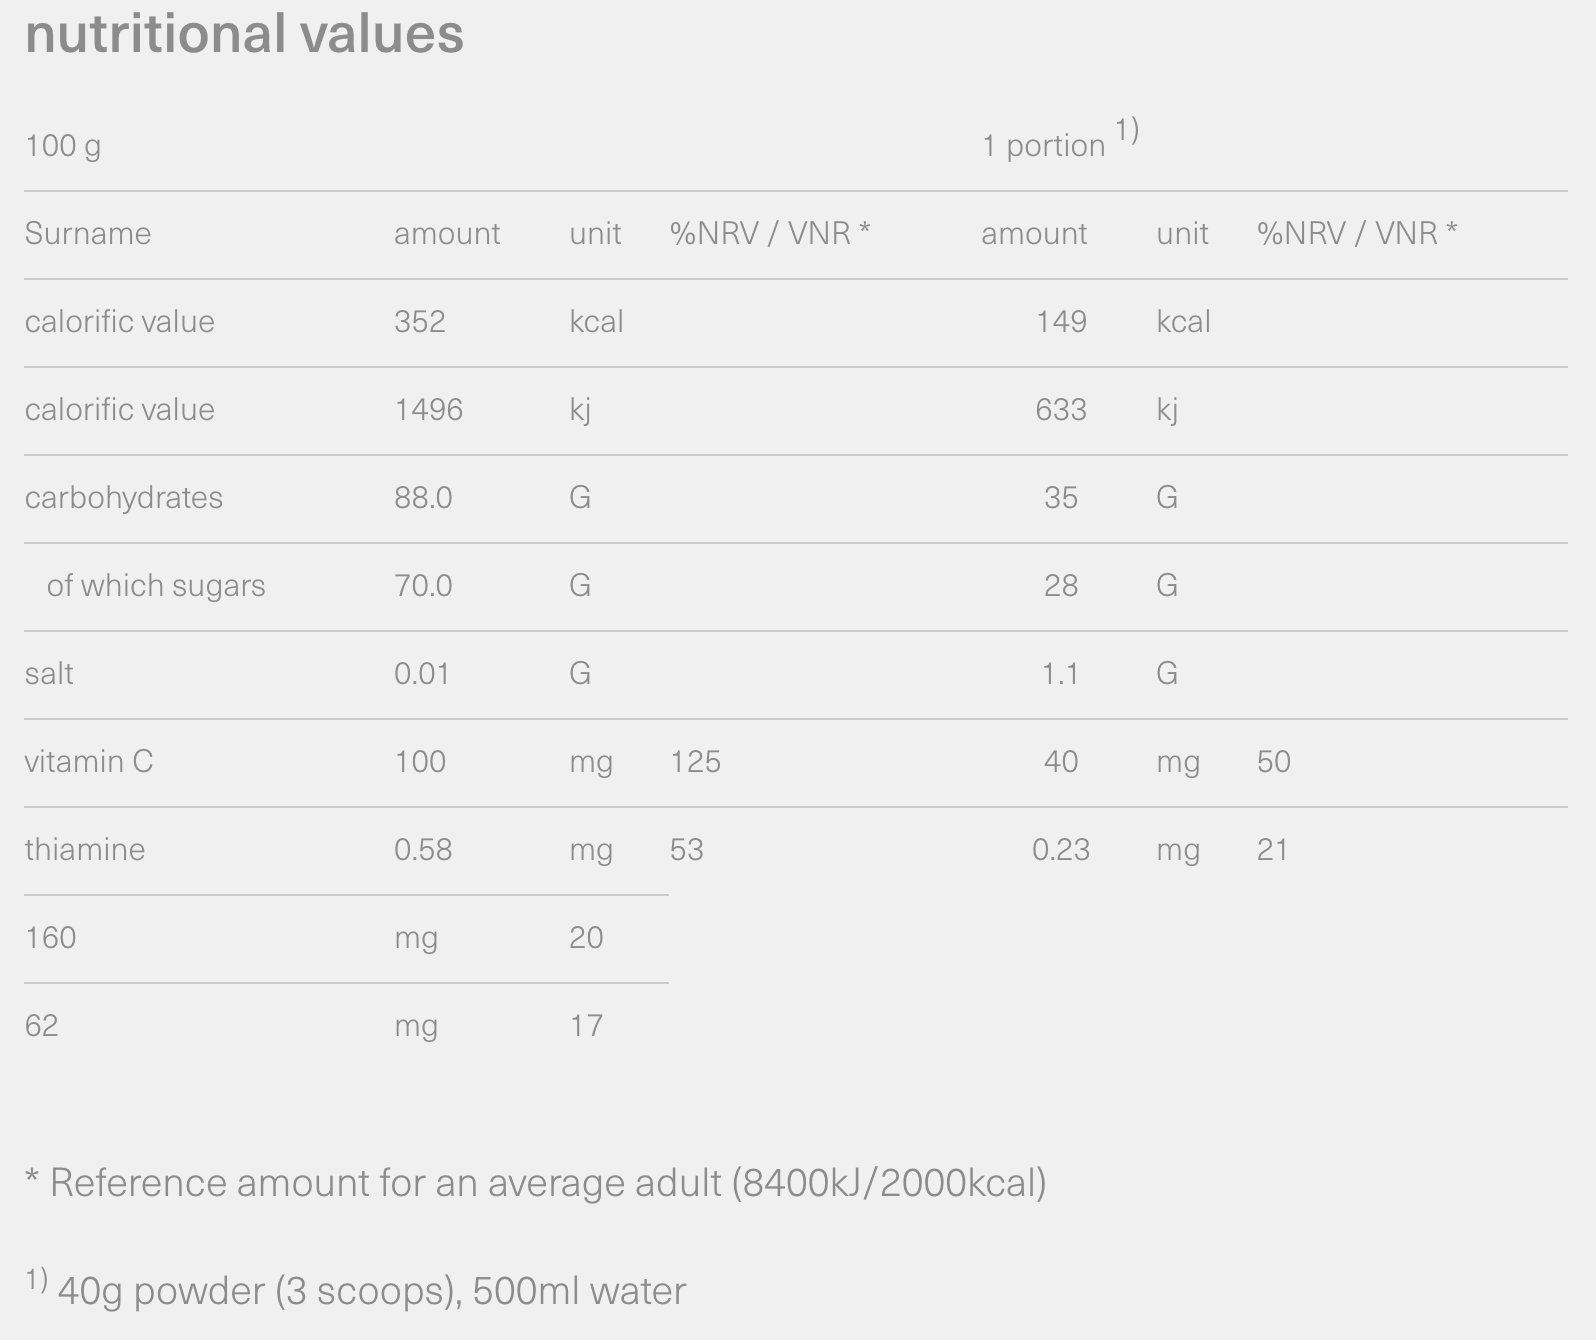Click the '100 g' column group header

tap(62, 146)
